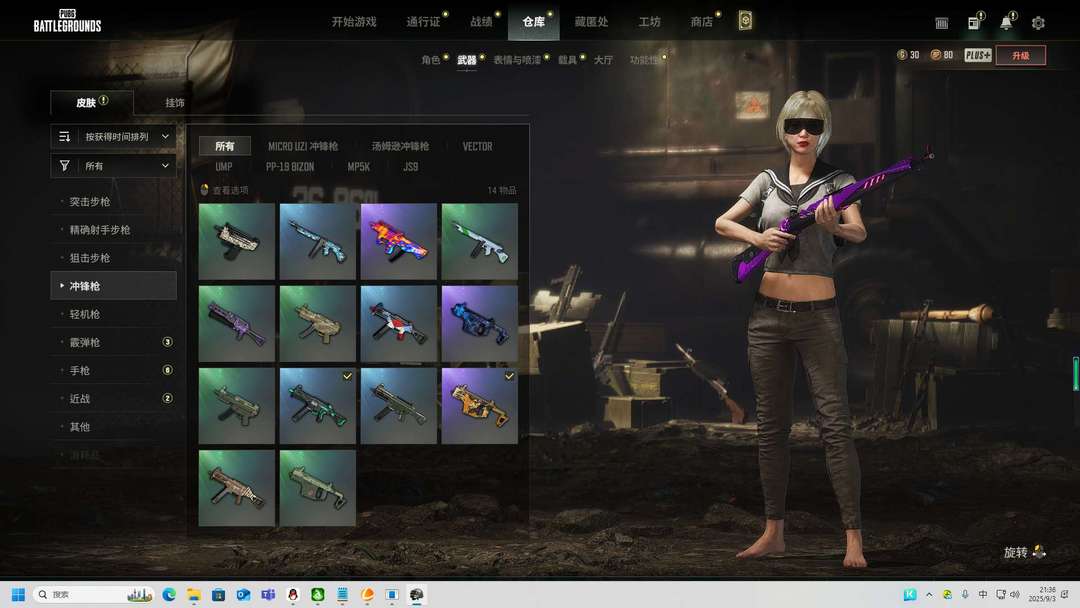The image size is (1080, 608).
Task: Select 冲锋枪 category
Action: [x=114, y=286]
